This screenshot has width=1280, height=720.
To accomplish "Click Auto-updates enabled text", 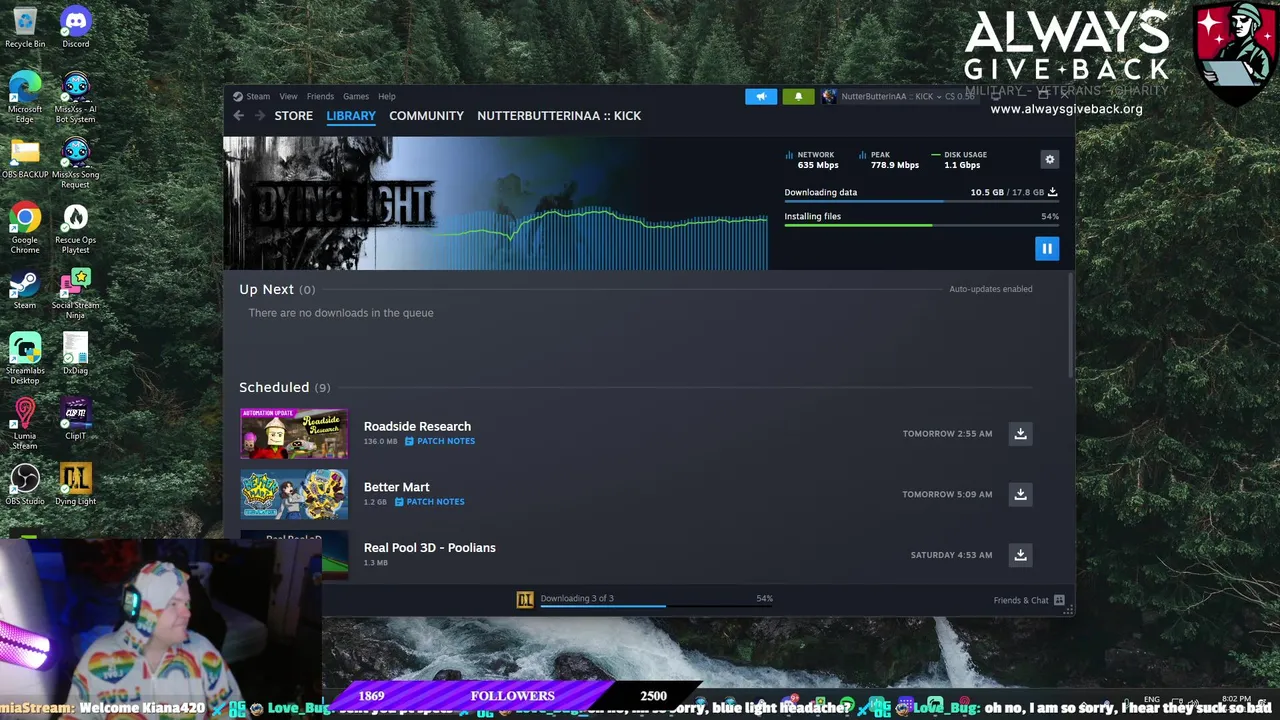I will [991, 289].
